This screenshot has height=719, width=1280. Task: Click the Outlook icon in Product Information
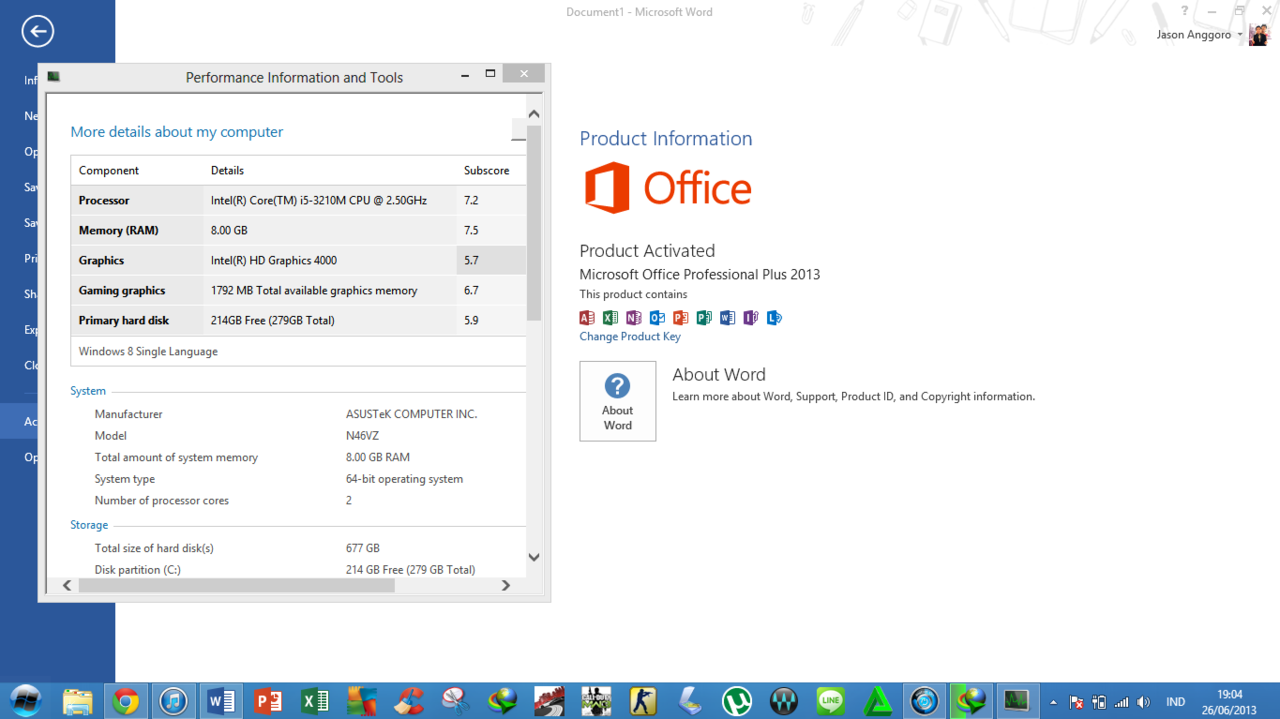(657, 318)
